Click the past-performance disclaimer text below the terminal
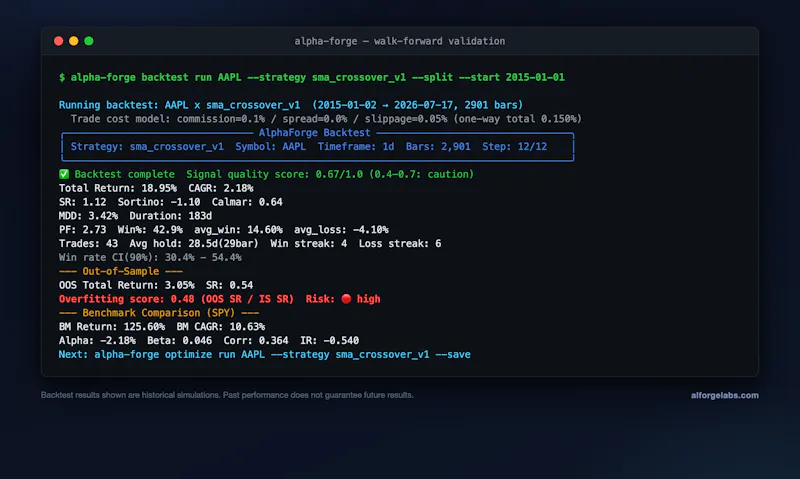The width and height of the screenshot is (800, 479). pos(227,395)
